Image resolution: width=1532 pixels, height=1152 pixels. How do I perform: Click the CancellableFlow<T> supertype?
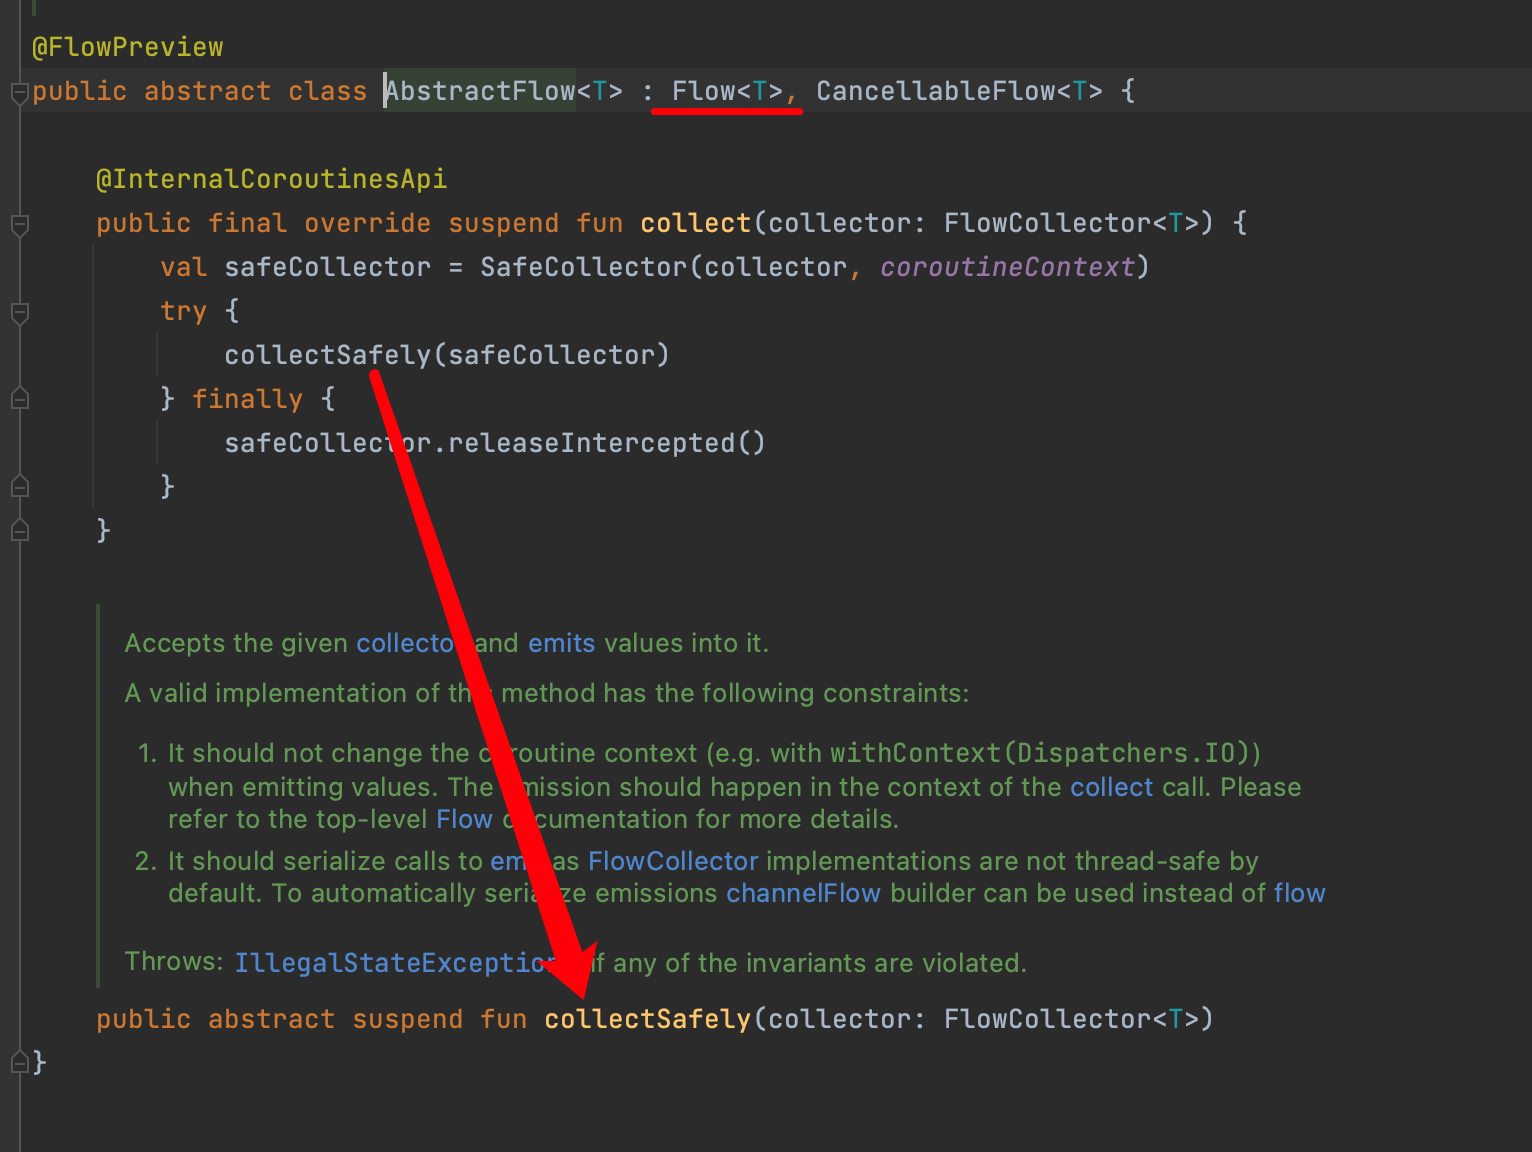pos(959,91)
